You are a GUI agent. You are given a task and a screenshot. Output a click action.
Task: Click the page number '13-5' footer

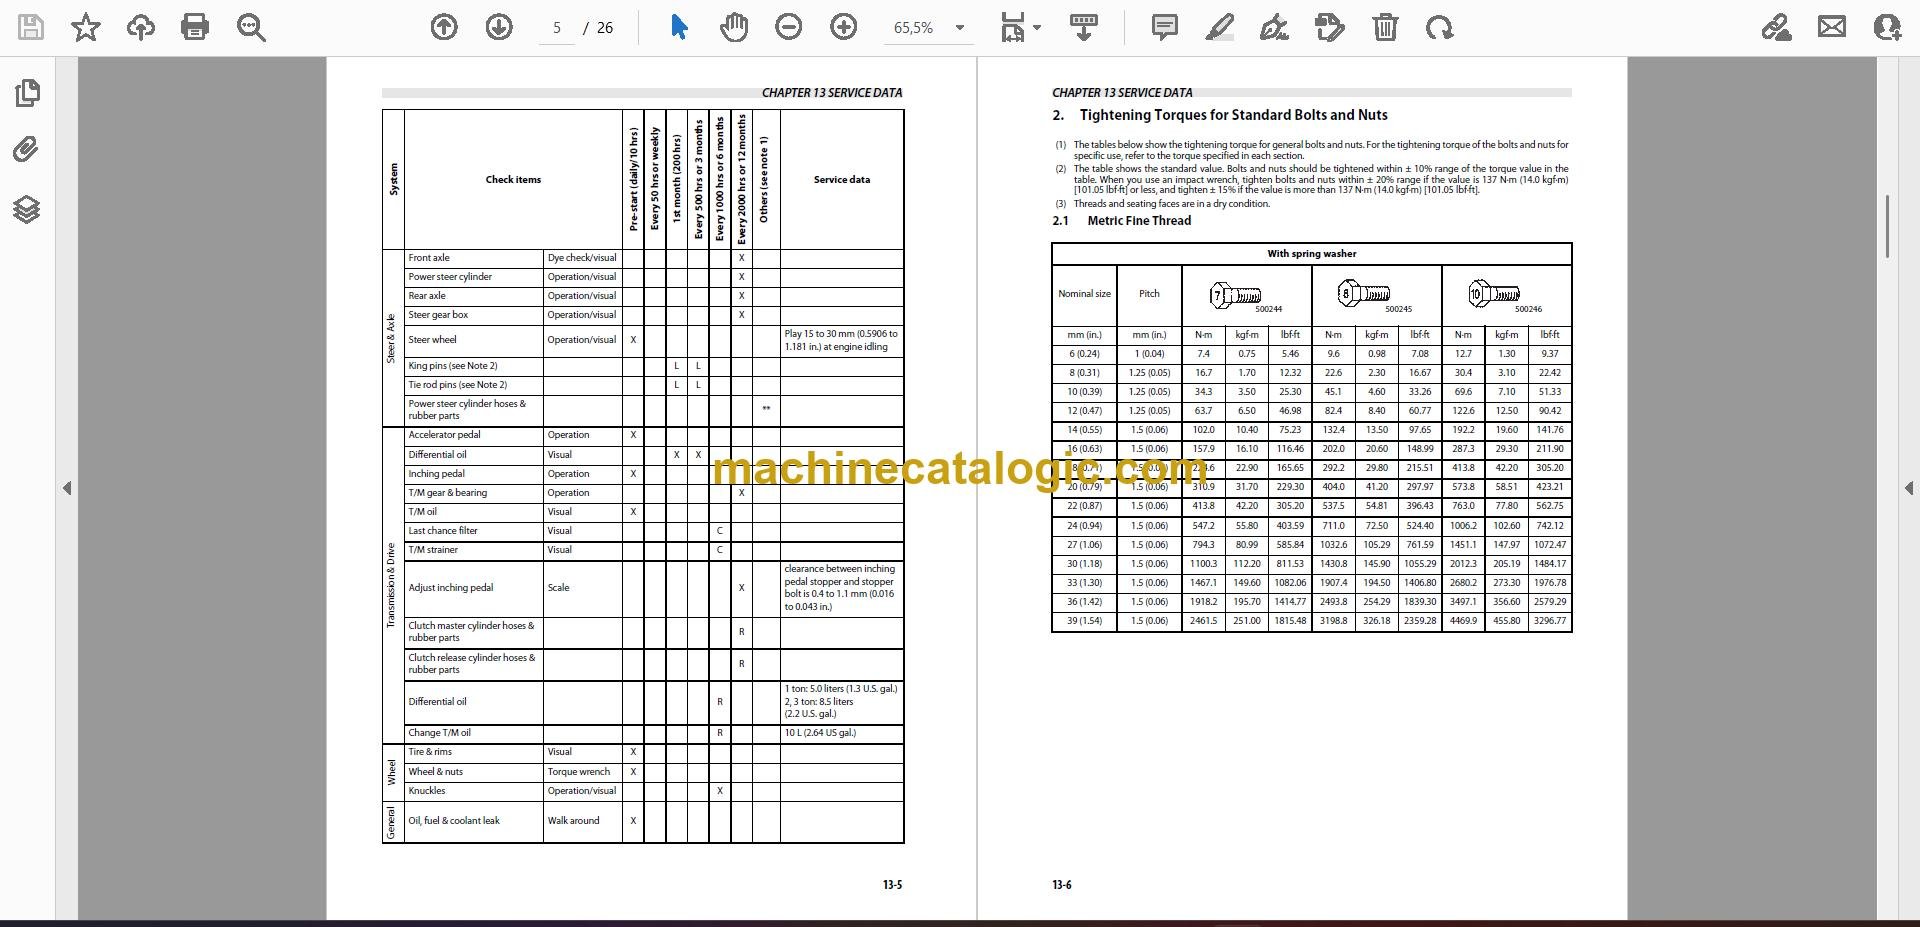coord(892,885)
